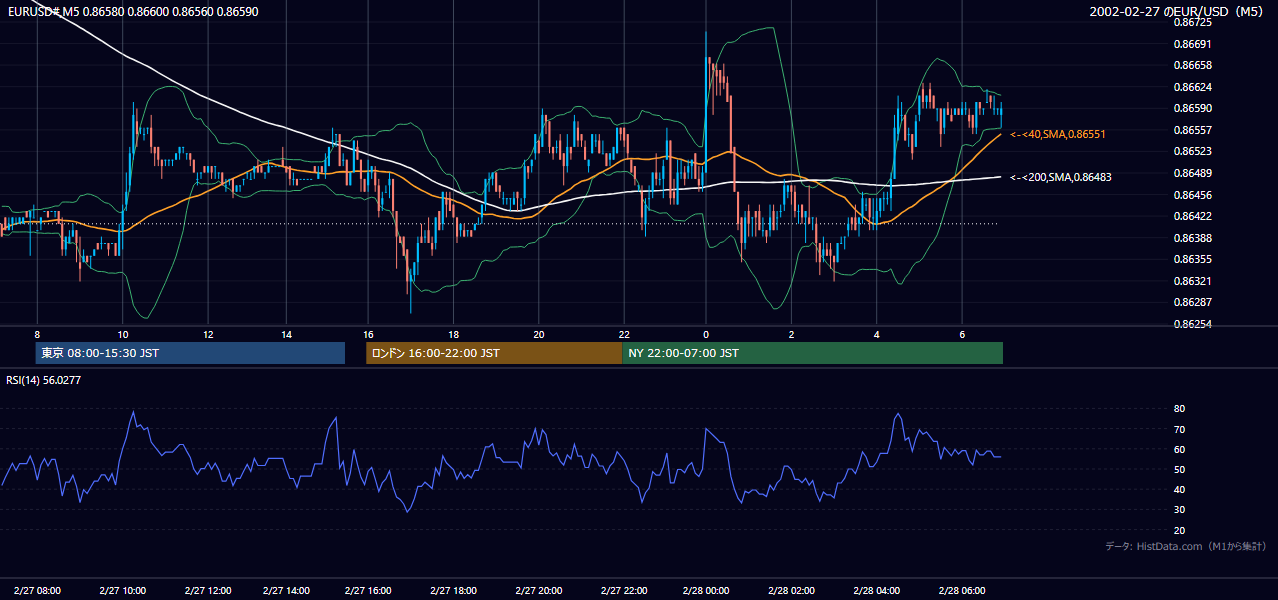
Task: Click the 2/27 14:00 time axis label
Action: pyautogui.click(x=286, y=591)
